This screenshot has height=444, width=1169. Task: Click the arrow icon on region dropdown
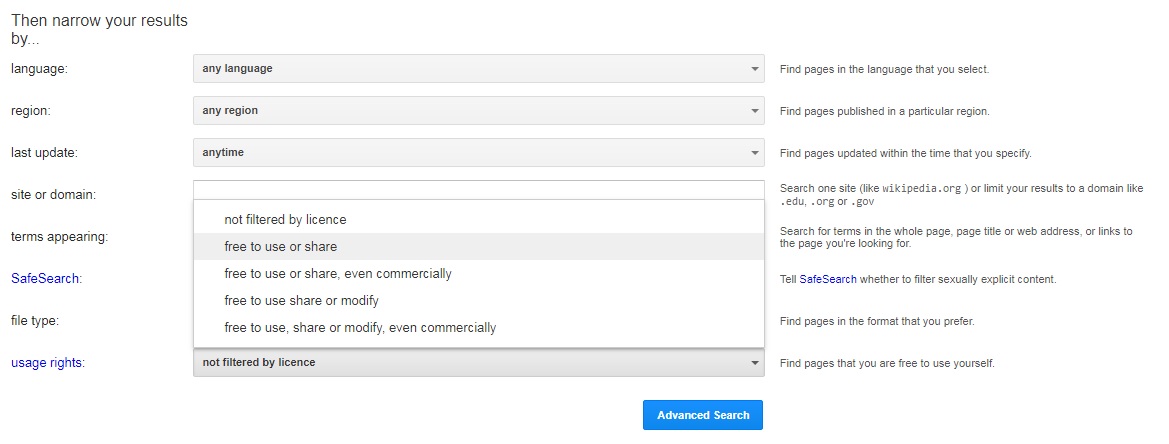click(x=754, y=111)
